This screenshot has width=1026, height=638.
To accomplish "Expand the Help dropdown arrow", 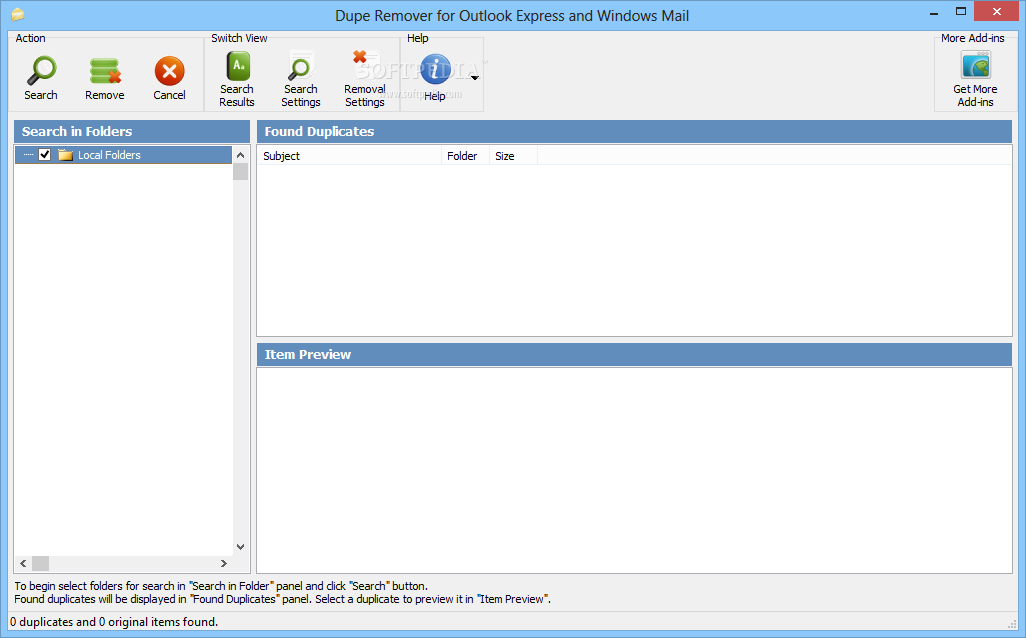I will [475, 78].
